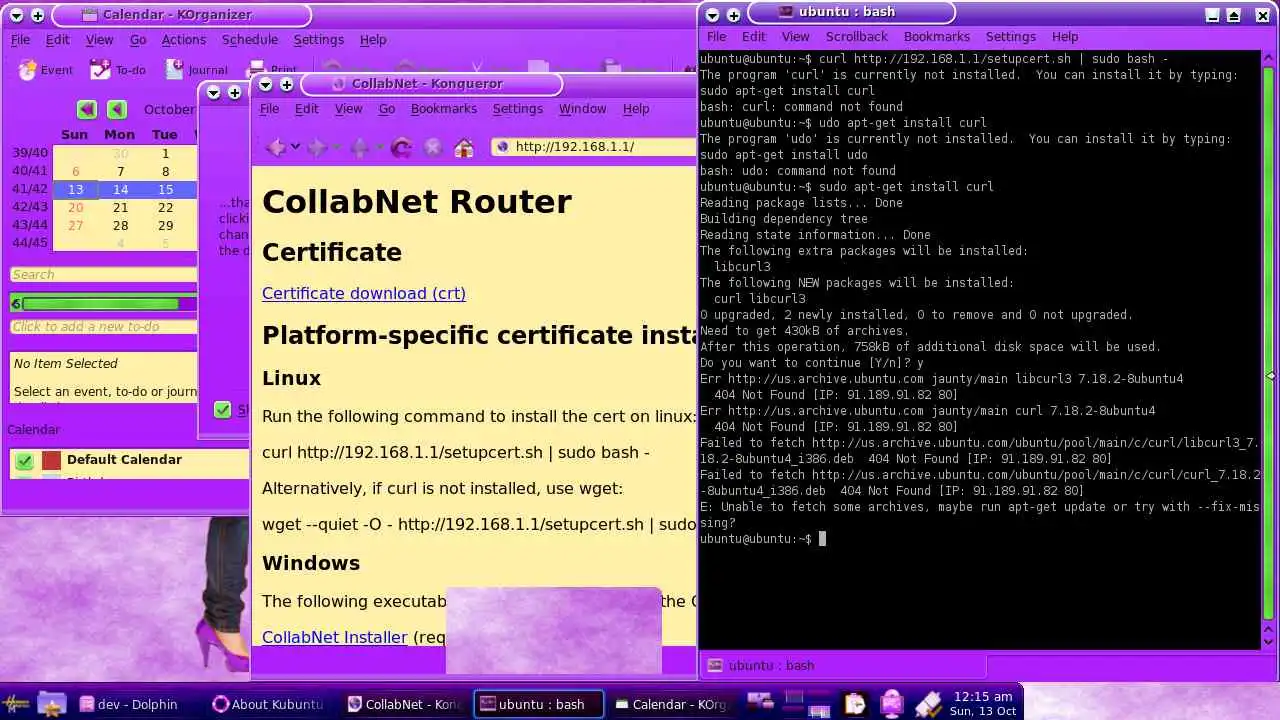Click Default Calendar red color swatch
The image size is (1280, 720).
pyautogui.click(x=51, y=460)
